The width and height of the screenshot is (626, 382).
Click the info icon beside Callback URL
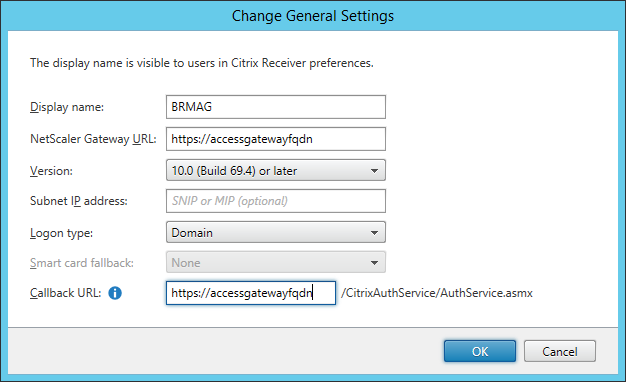115,293
